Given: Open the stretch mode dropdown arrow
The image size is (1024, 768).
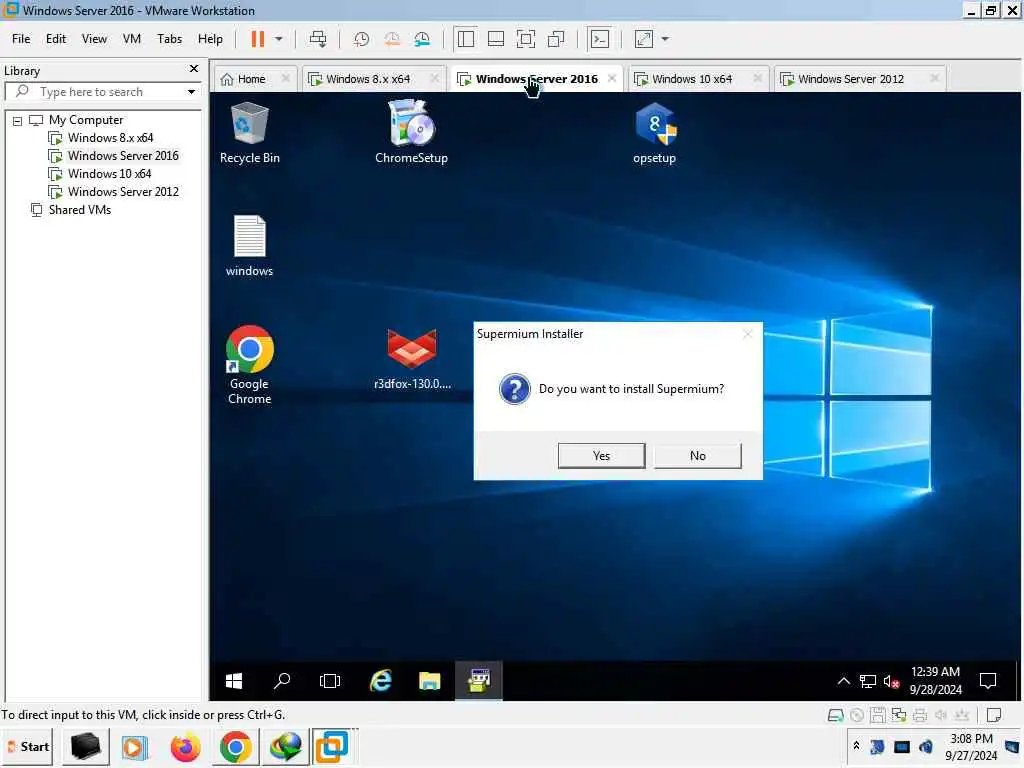Looking at the screenshot, I should 665,39.
